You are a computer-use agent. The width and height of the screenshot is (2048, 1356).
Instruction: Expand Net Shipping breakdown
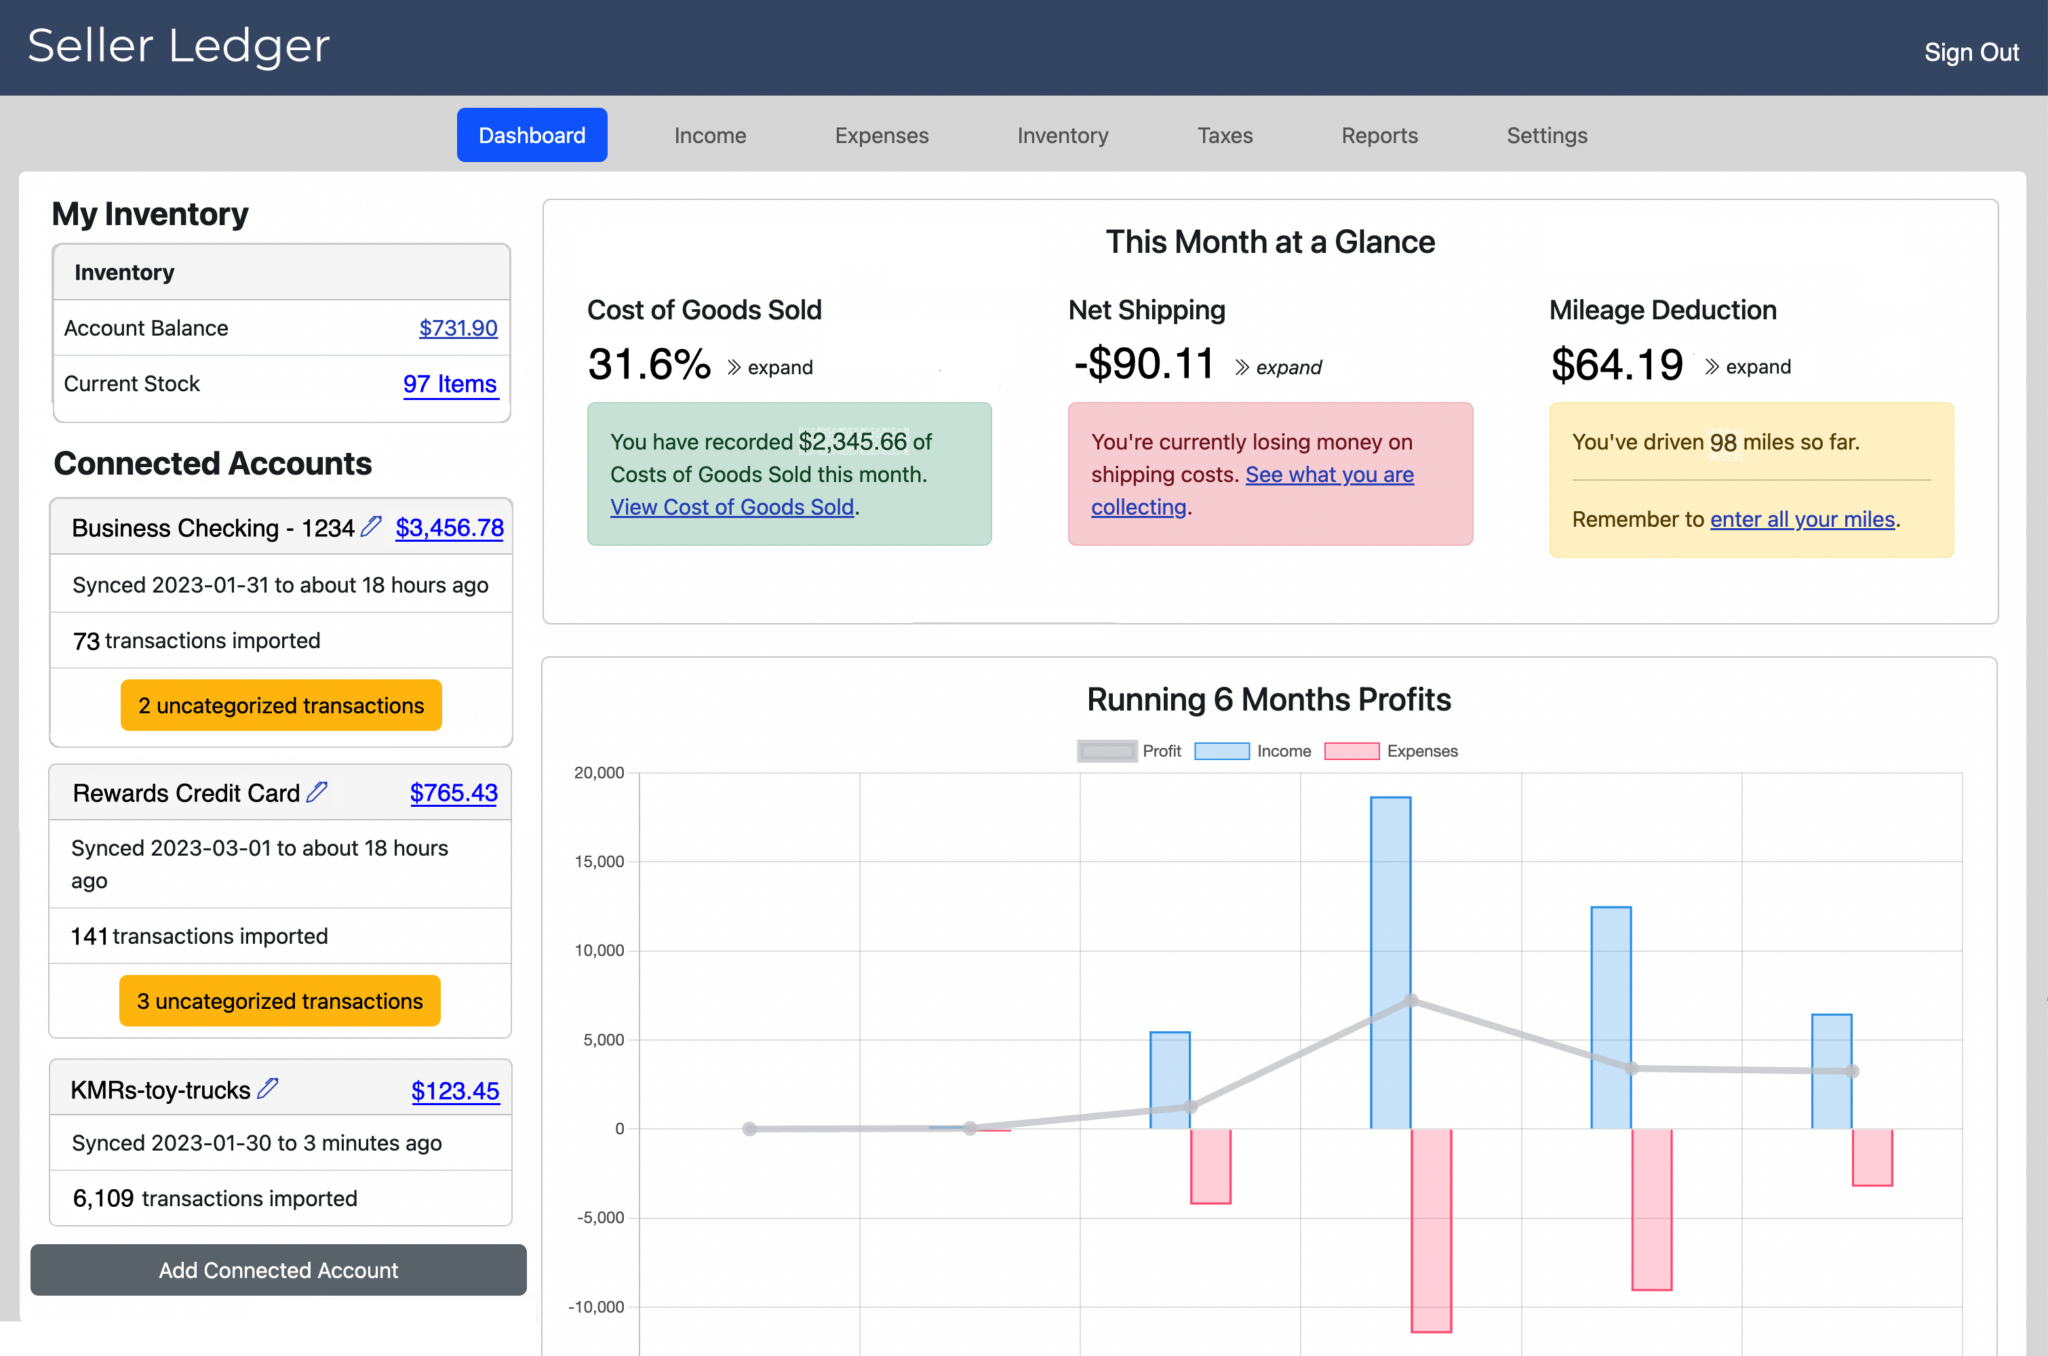[x=1289, y=367]
